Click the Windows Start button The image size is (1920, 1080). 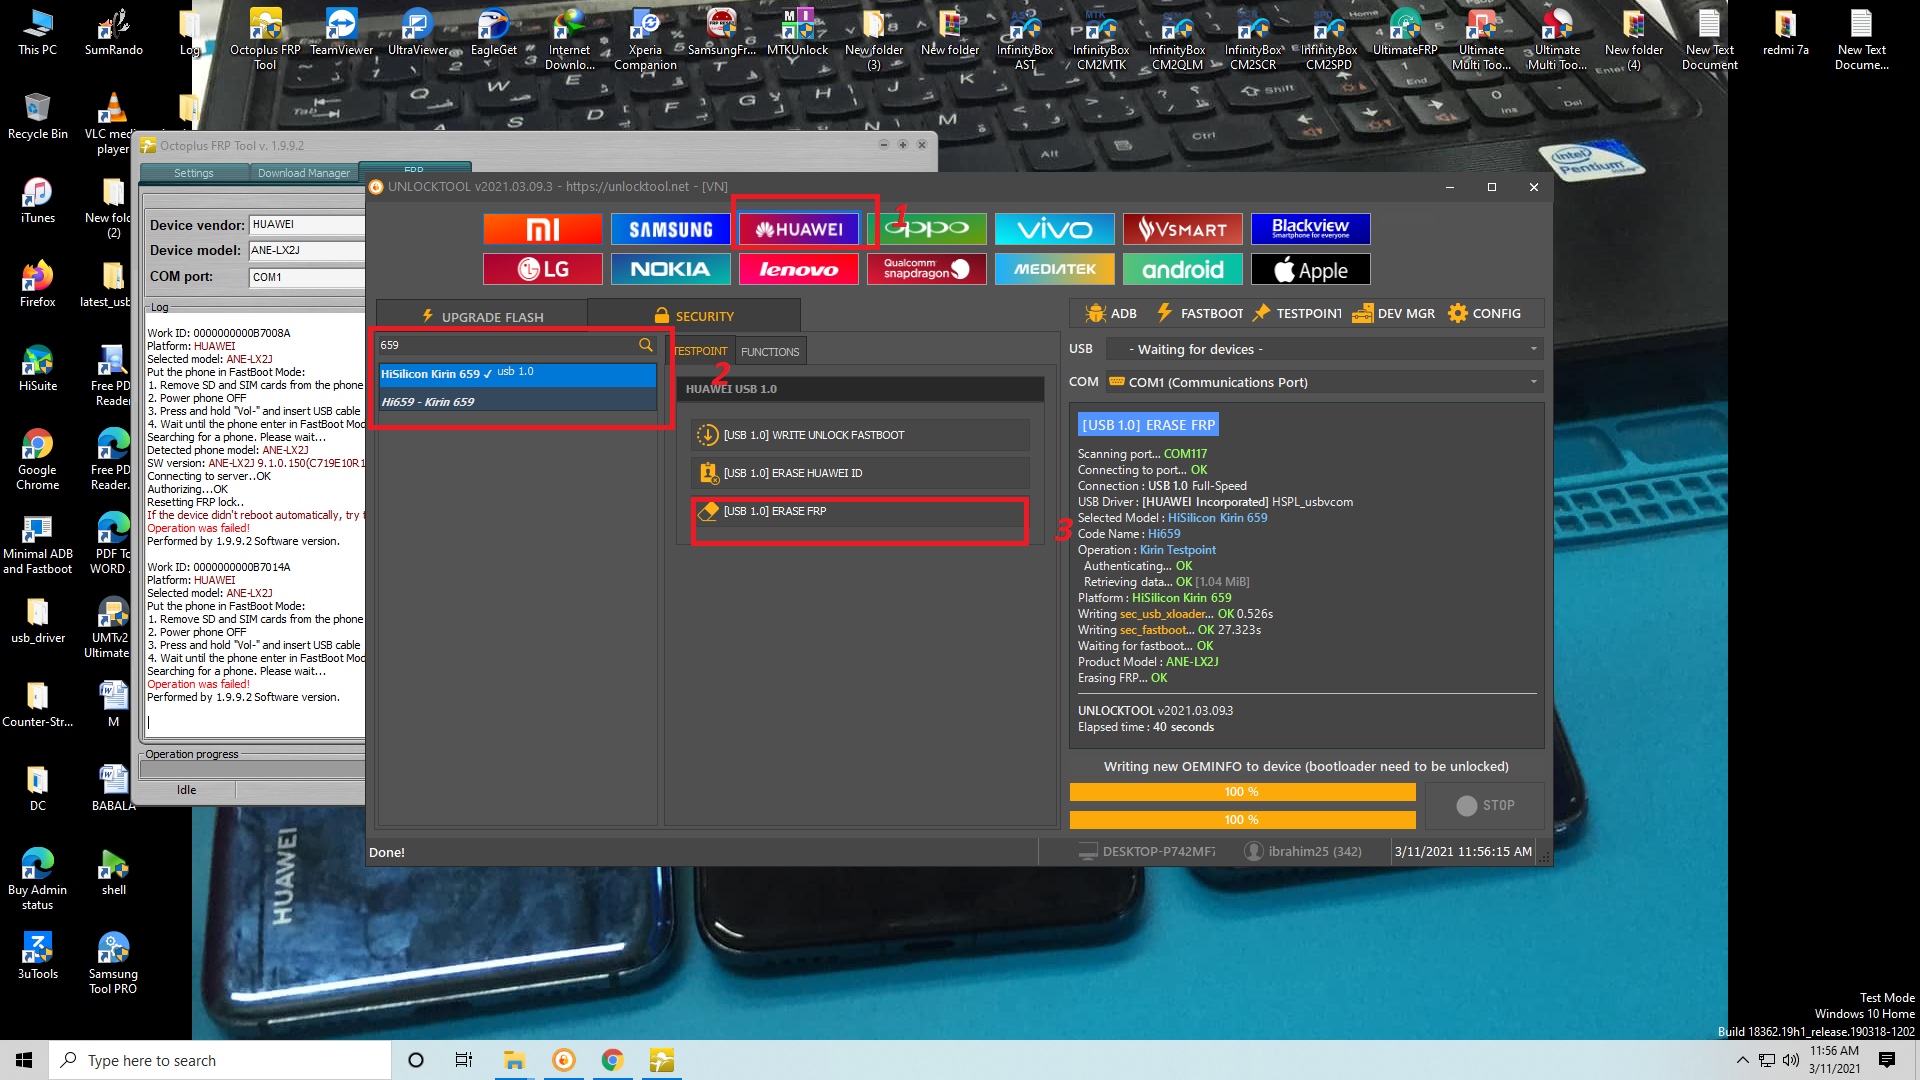tap(24, 1060)
